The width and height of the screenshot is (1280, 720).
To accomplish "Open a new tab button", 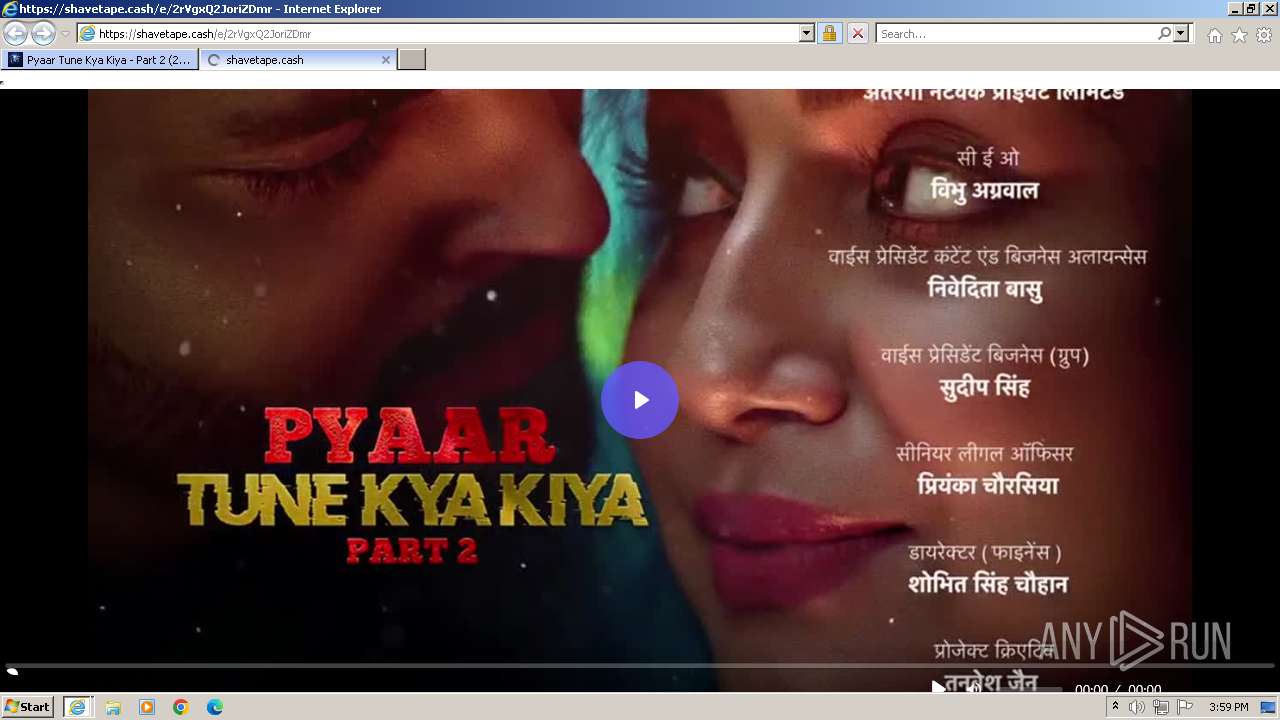I will 412,60.
